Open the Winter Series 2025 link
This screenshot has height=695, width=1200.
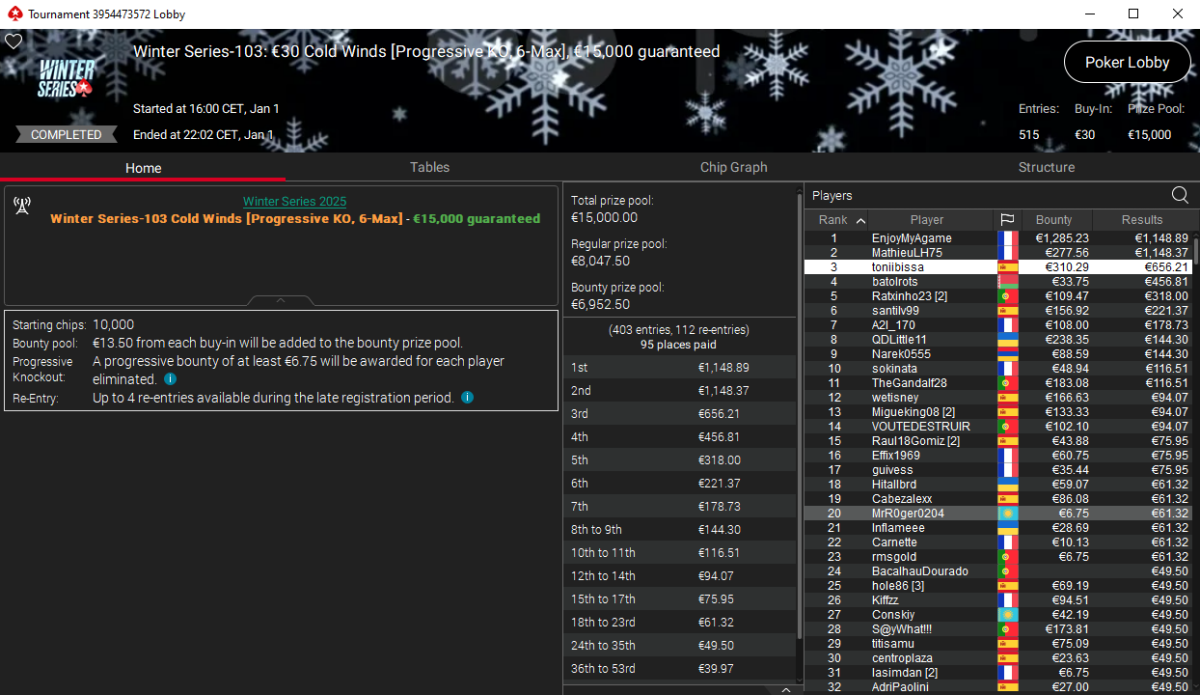(x=294, y=202)
